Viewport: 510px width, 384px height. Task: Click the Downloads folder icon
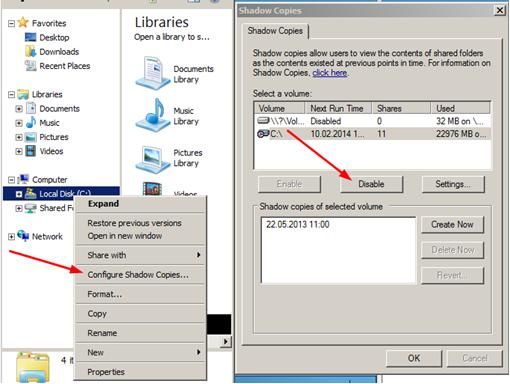30,51
